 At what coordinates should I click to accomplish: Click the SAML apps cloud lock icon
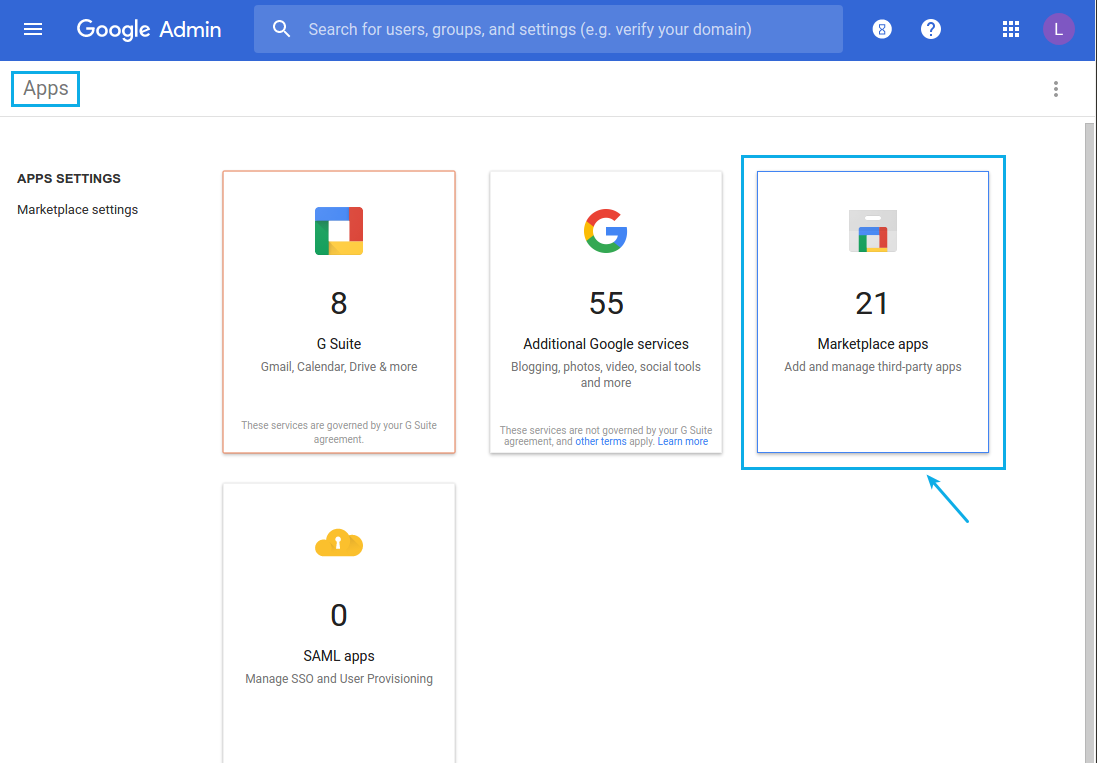pos(338,543)
